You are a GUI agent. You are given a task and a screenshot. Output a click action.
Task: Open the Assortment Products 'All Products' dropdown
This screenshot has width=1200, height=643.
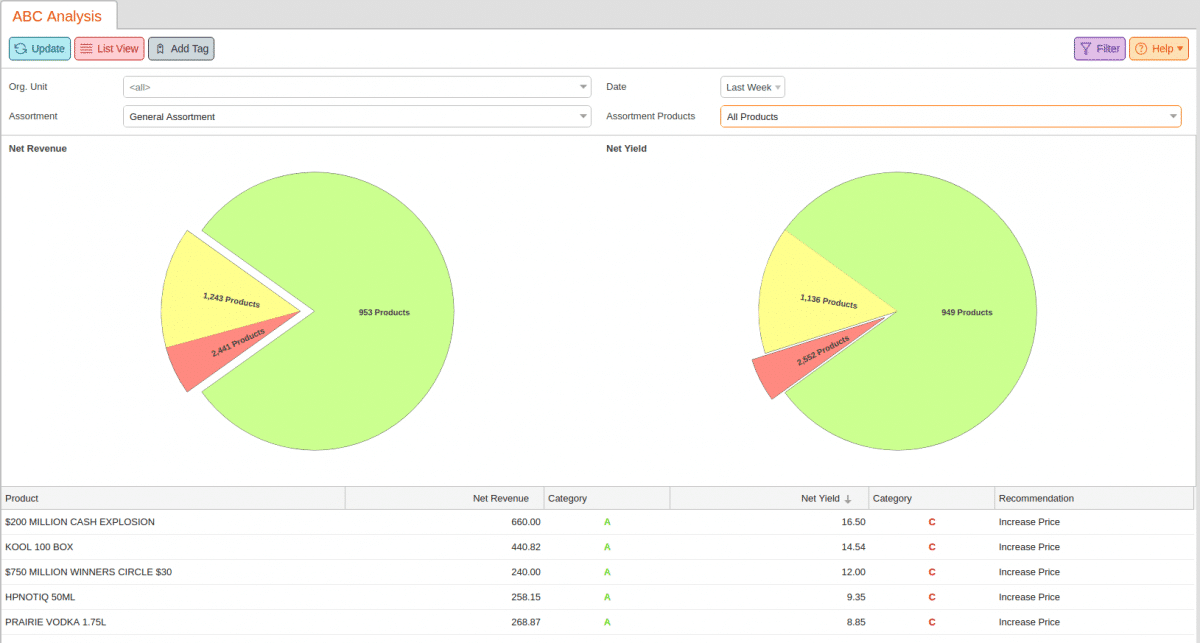(1172, 116)
